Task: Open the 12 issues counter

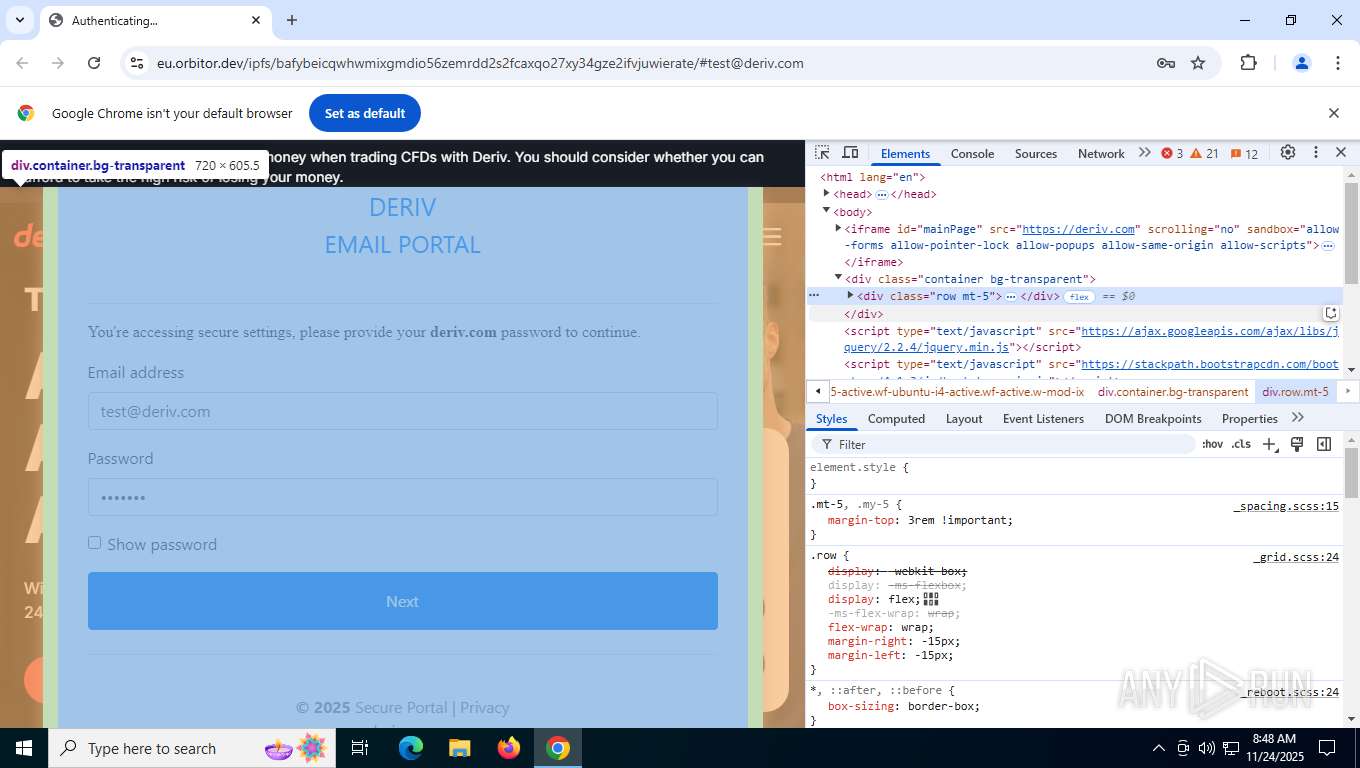Action: (x=1244, y=154)
